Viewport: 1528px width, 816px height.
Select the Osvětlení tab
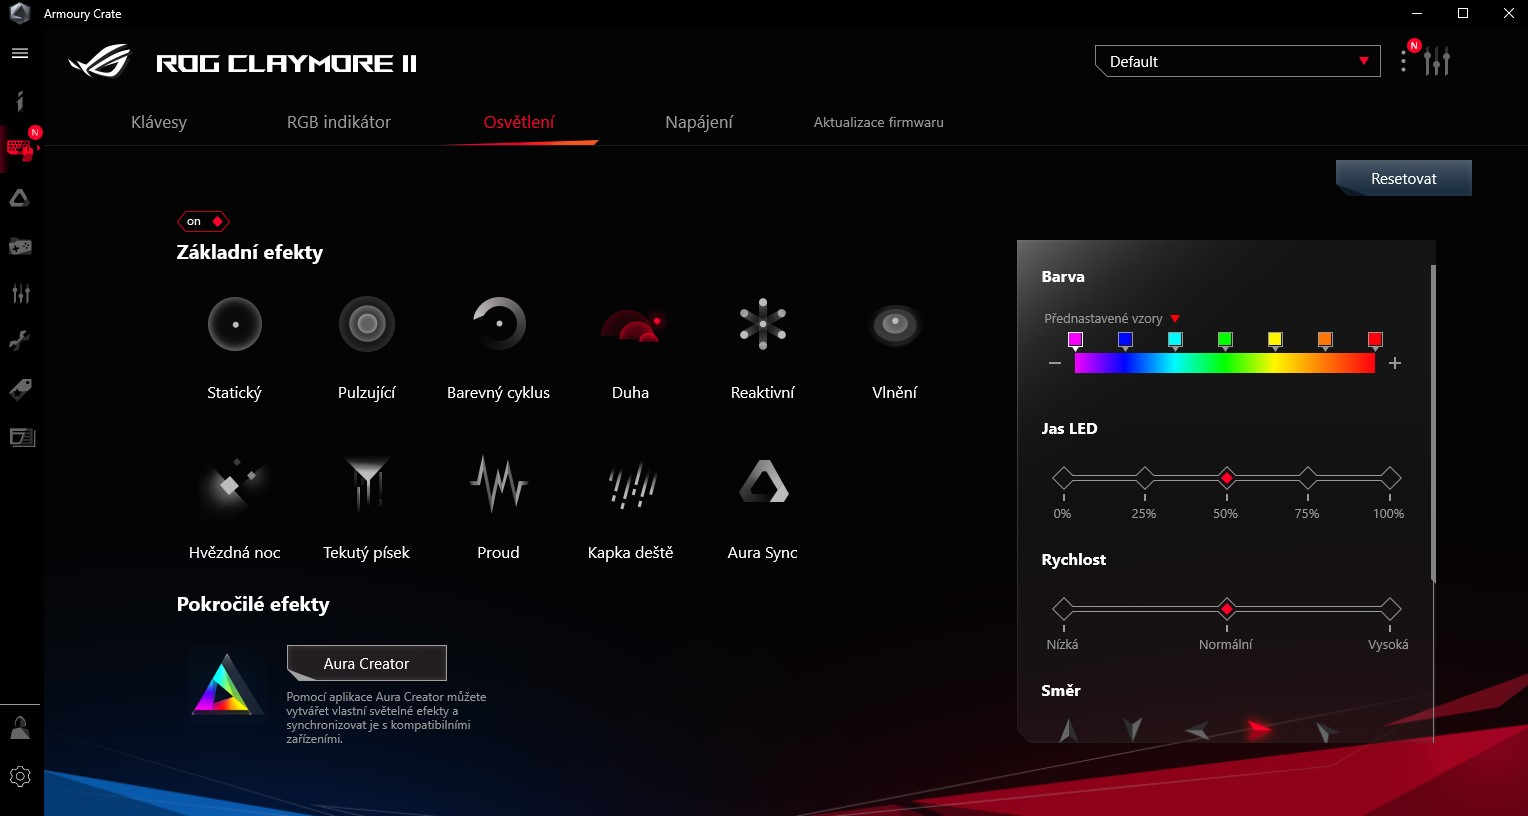(519, 122)
